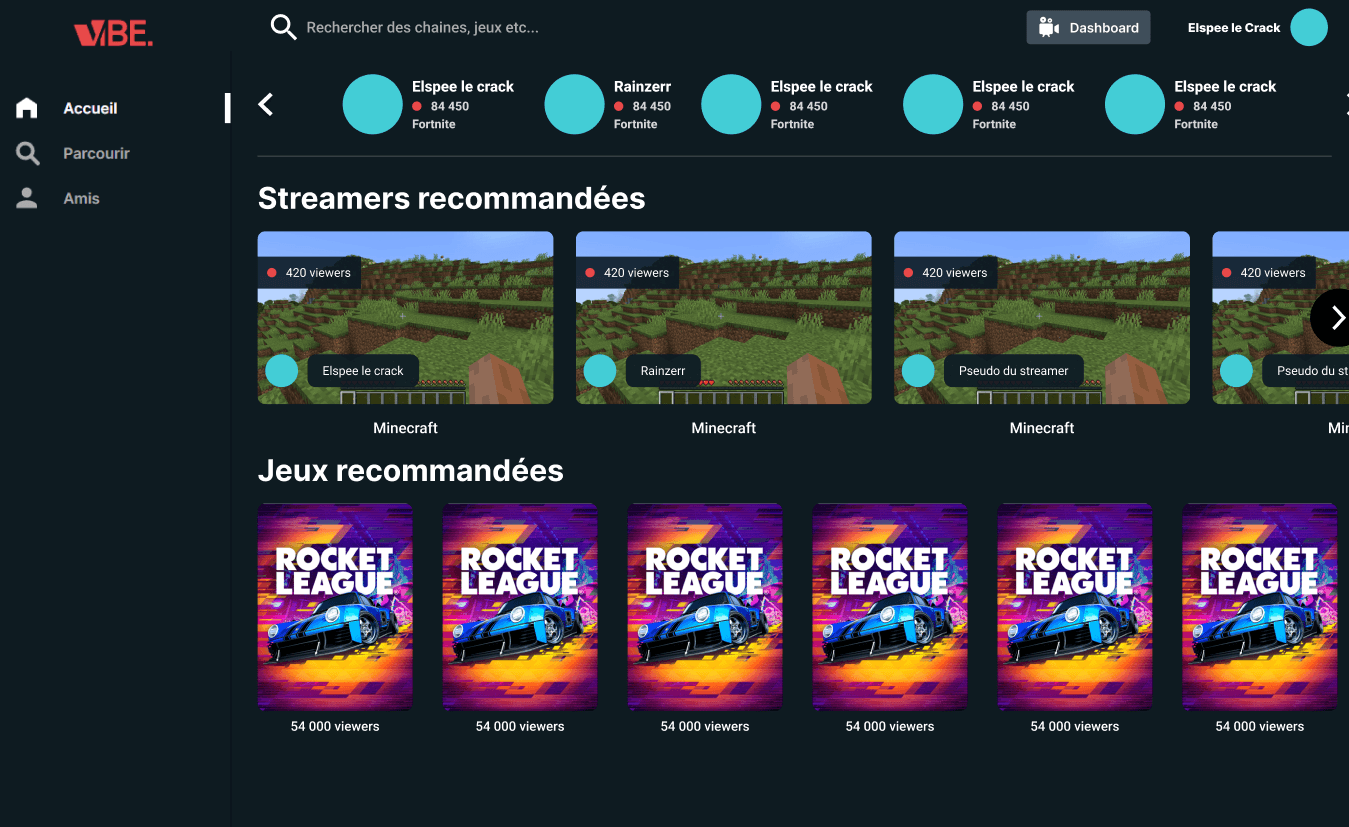Viewport: 1349px width, 827px height.
Task: Focus the 'Rechercher des chaines, jeux etc...' field
Action: pyautogui.click(x=422, y=28)
